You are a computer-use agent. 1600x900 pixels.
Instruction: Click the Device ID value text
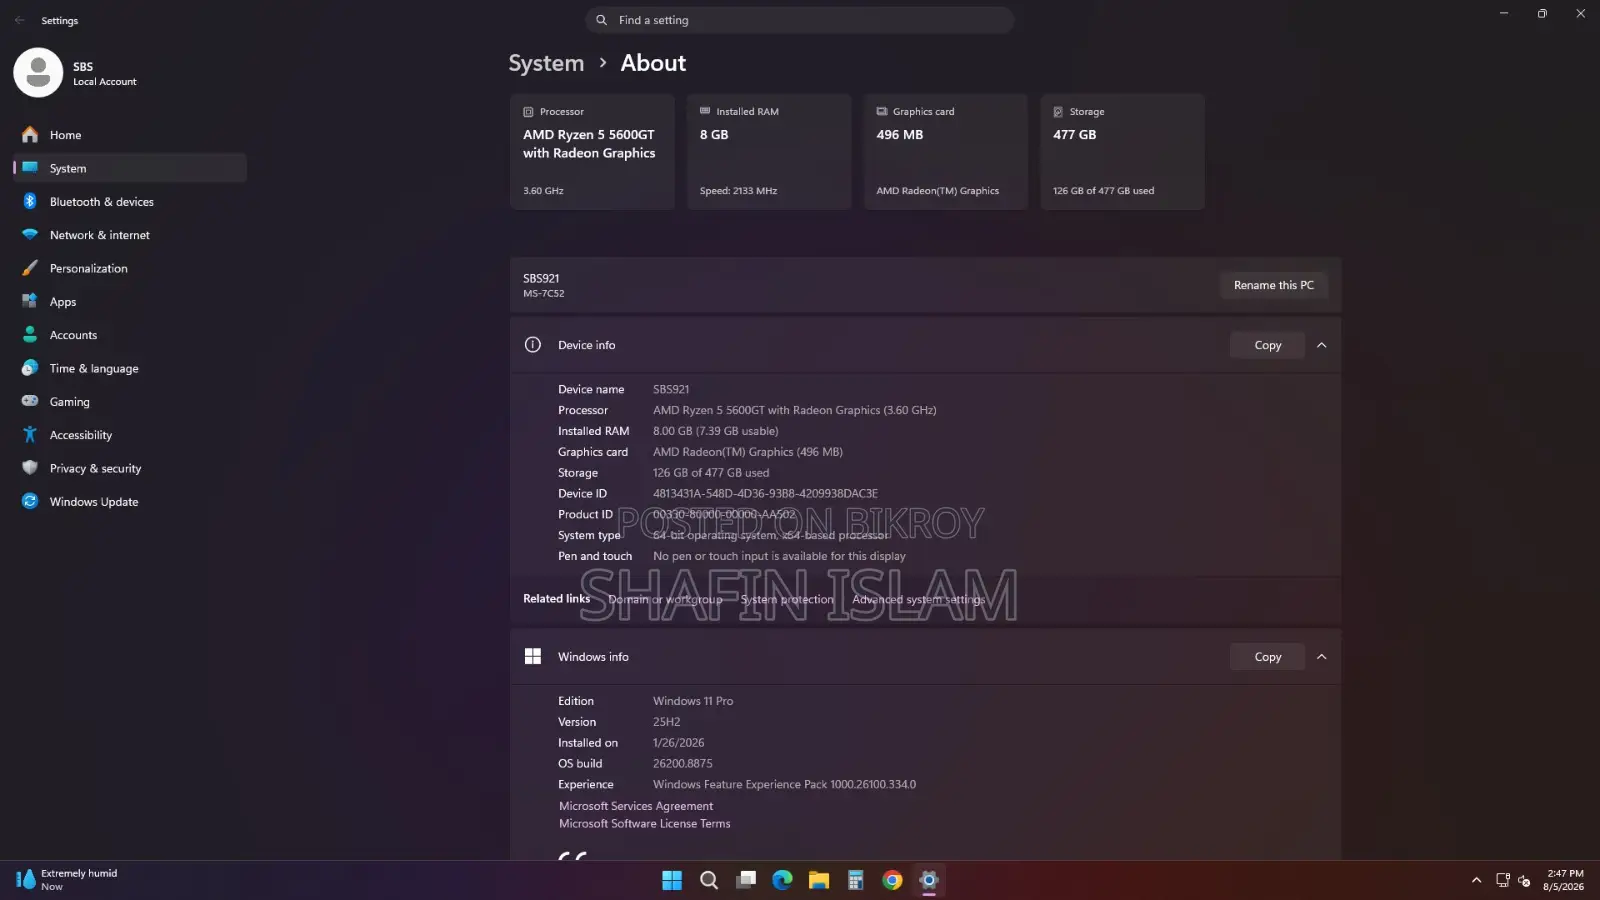coord(765,494)
